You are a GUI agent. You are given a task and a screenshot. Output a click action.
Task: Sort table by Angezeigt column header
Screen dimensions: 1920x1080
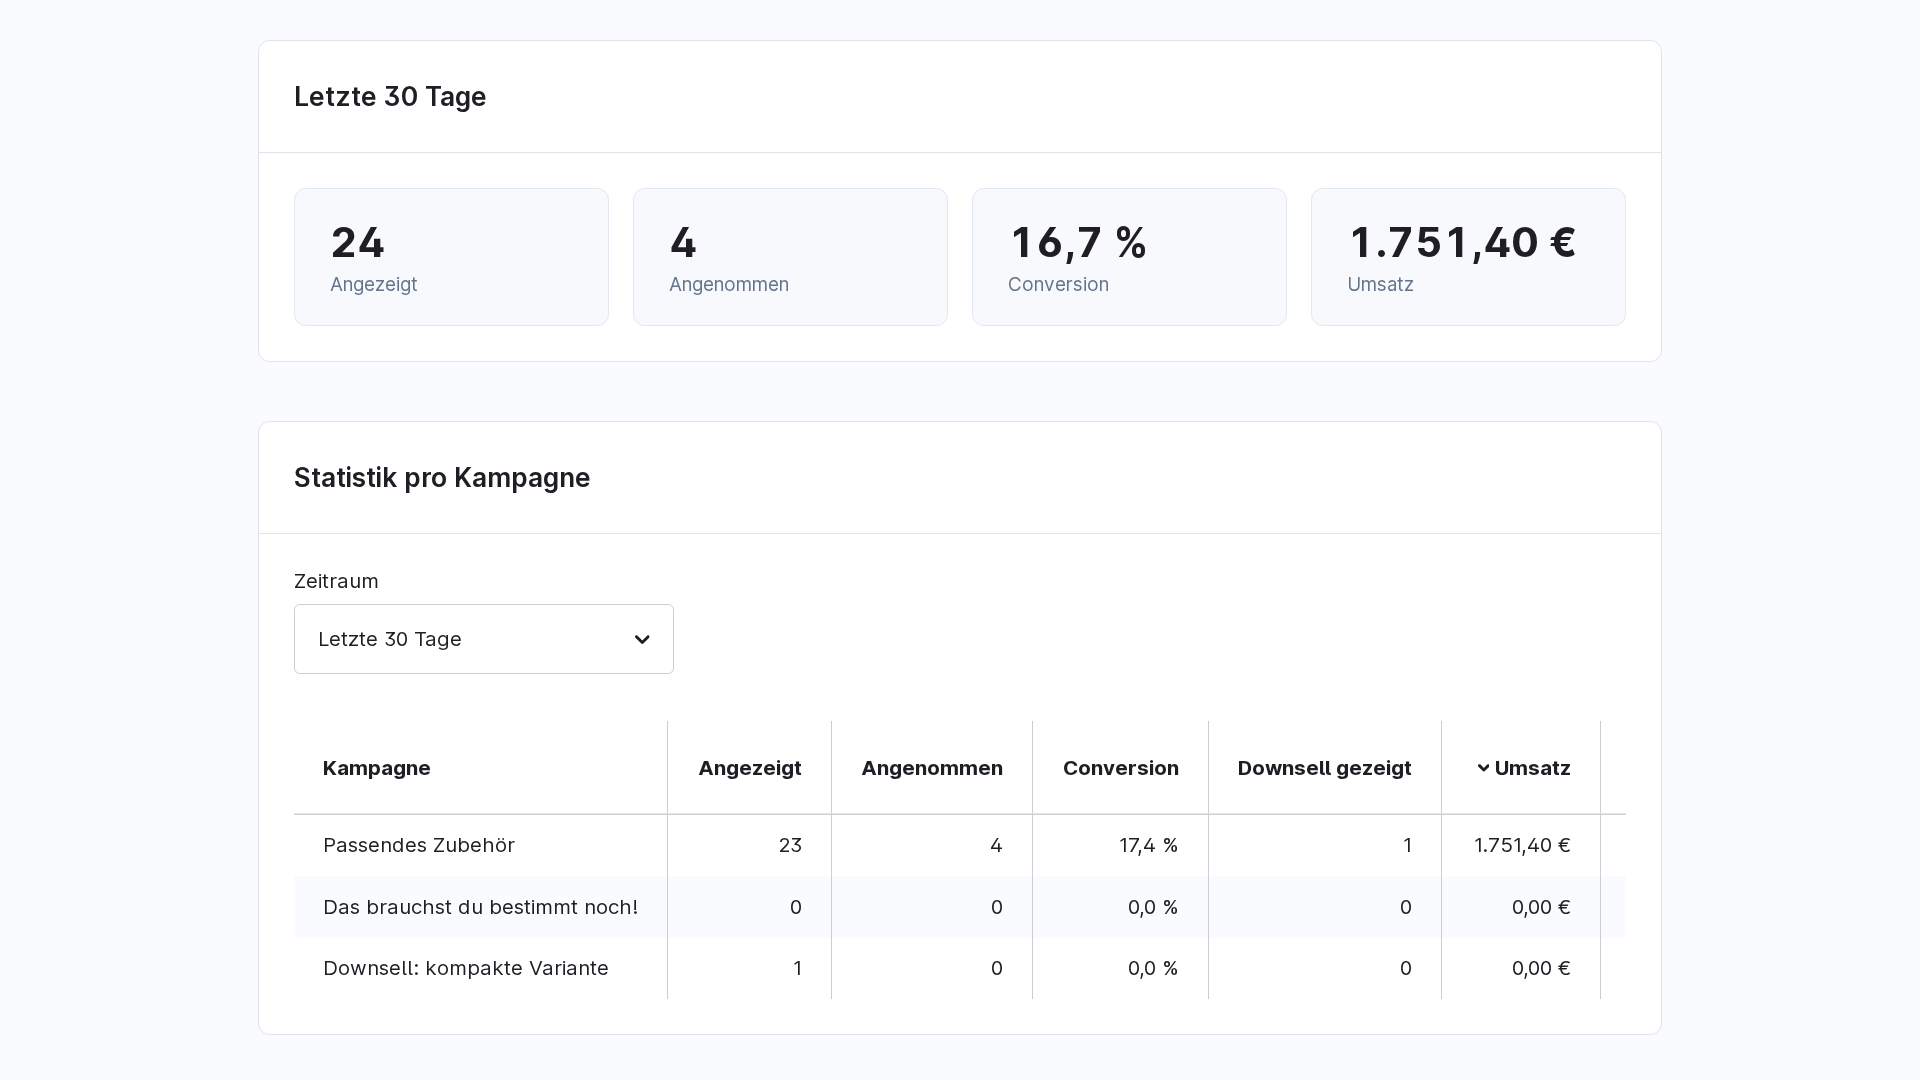tap(749, 768)
